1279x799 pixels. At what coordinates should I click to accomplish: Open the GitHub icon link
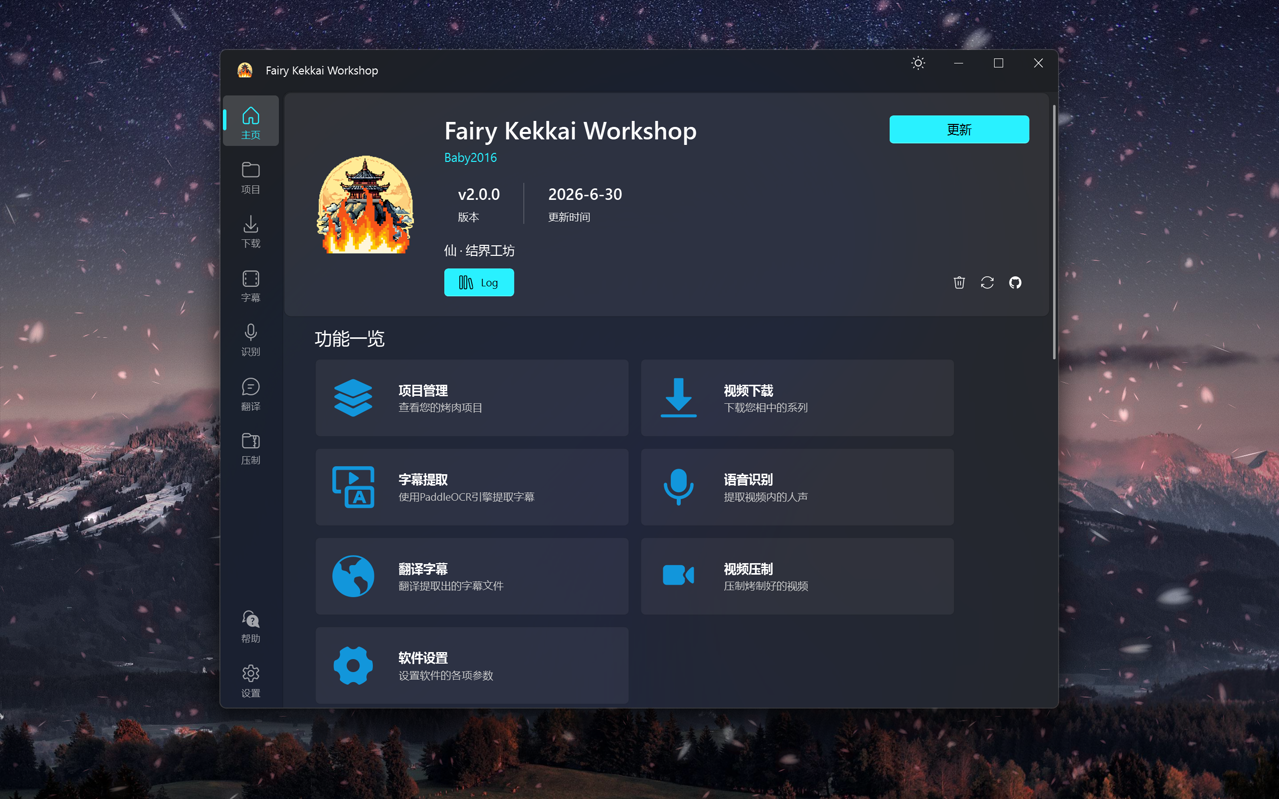pyautogui.click(x=1015, y=283)
